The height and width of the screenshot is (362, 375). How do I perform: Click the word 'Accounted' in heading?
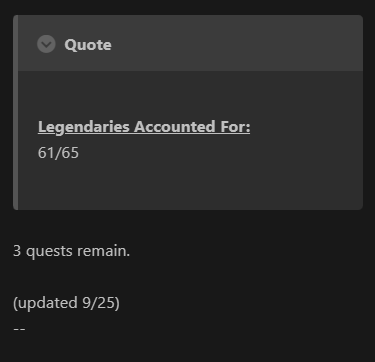click(175, 127)
